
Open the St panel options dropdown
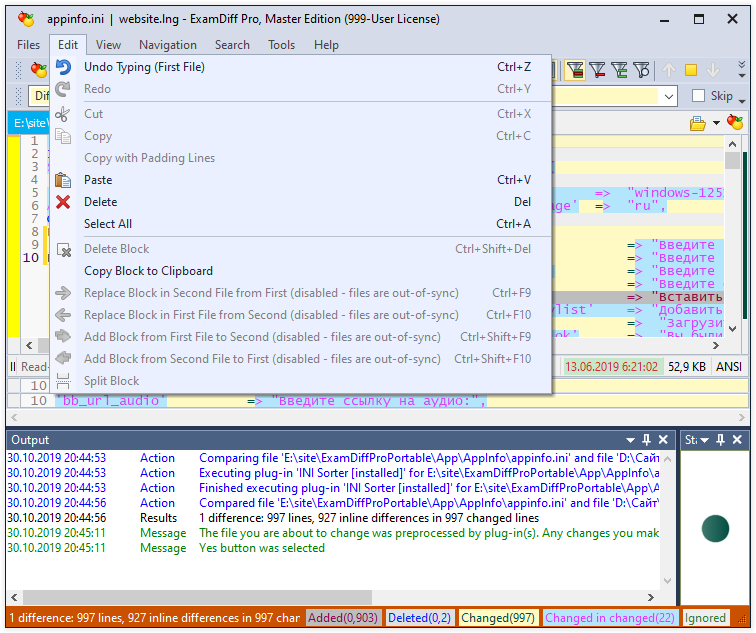704,440
